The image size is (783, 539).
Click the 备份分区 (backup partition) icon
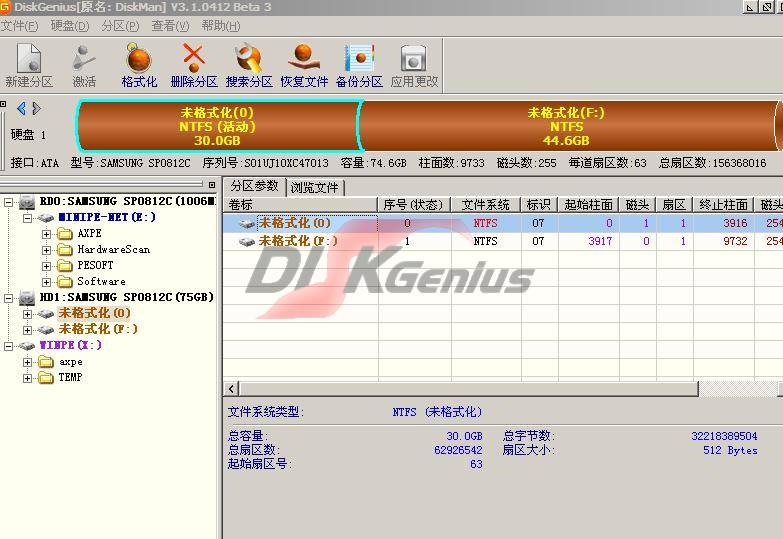[359, 65]
